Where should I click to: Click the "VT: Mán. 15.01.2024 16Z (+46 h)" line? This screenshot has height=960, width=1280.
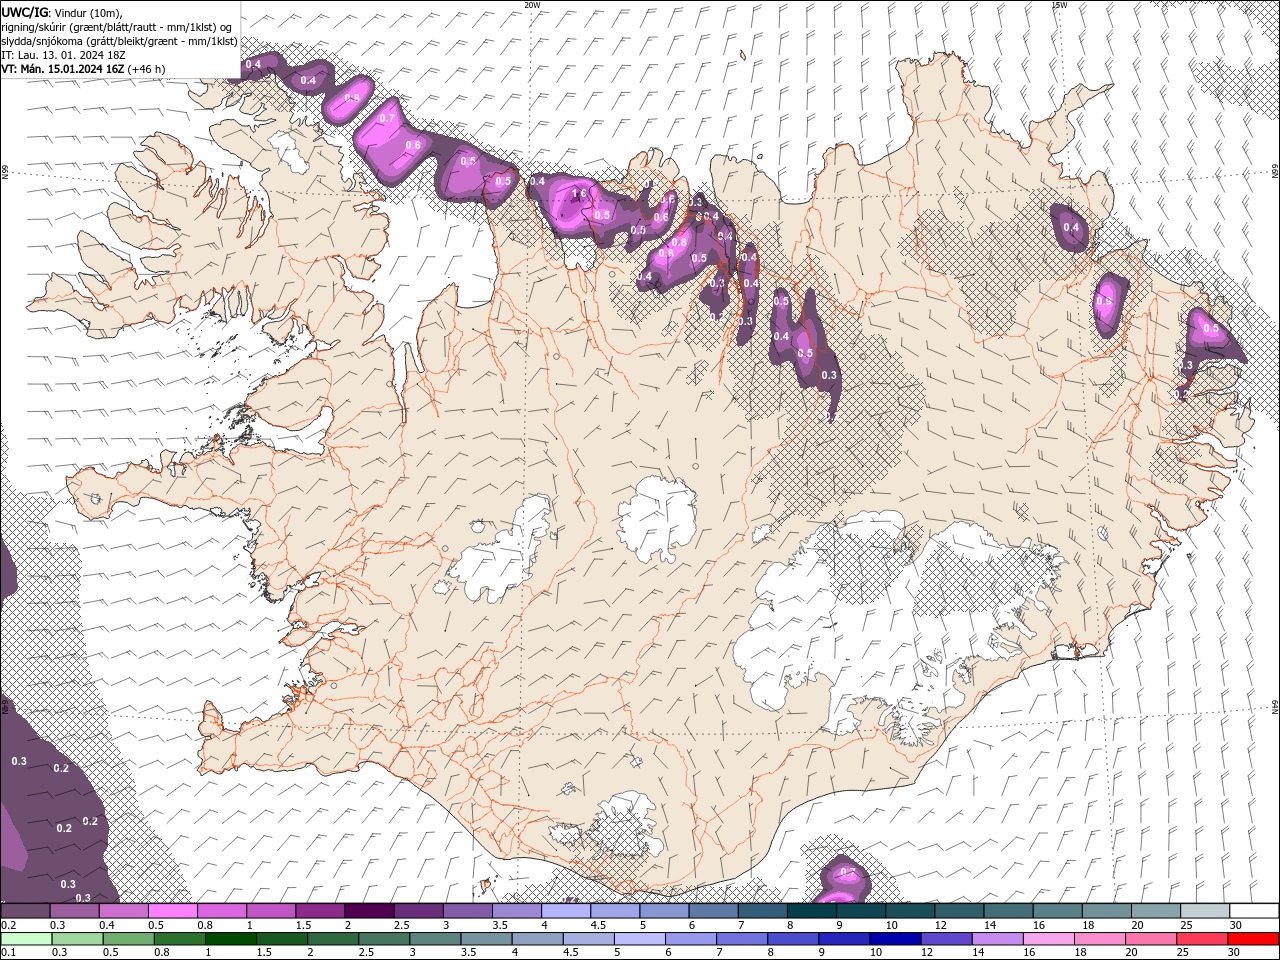pos(83,68)
